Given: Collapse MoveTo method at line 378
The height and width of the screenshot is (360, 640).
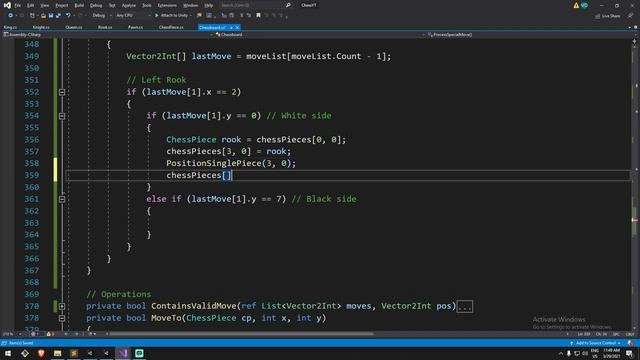Looking at the screenshot, I should tap(62, 318).
